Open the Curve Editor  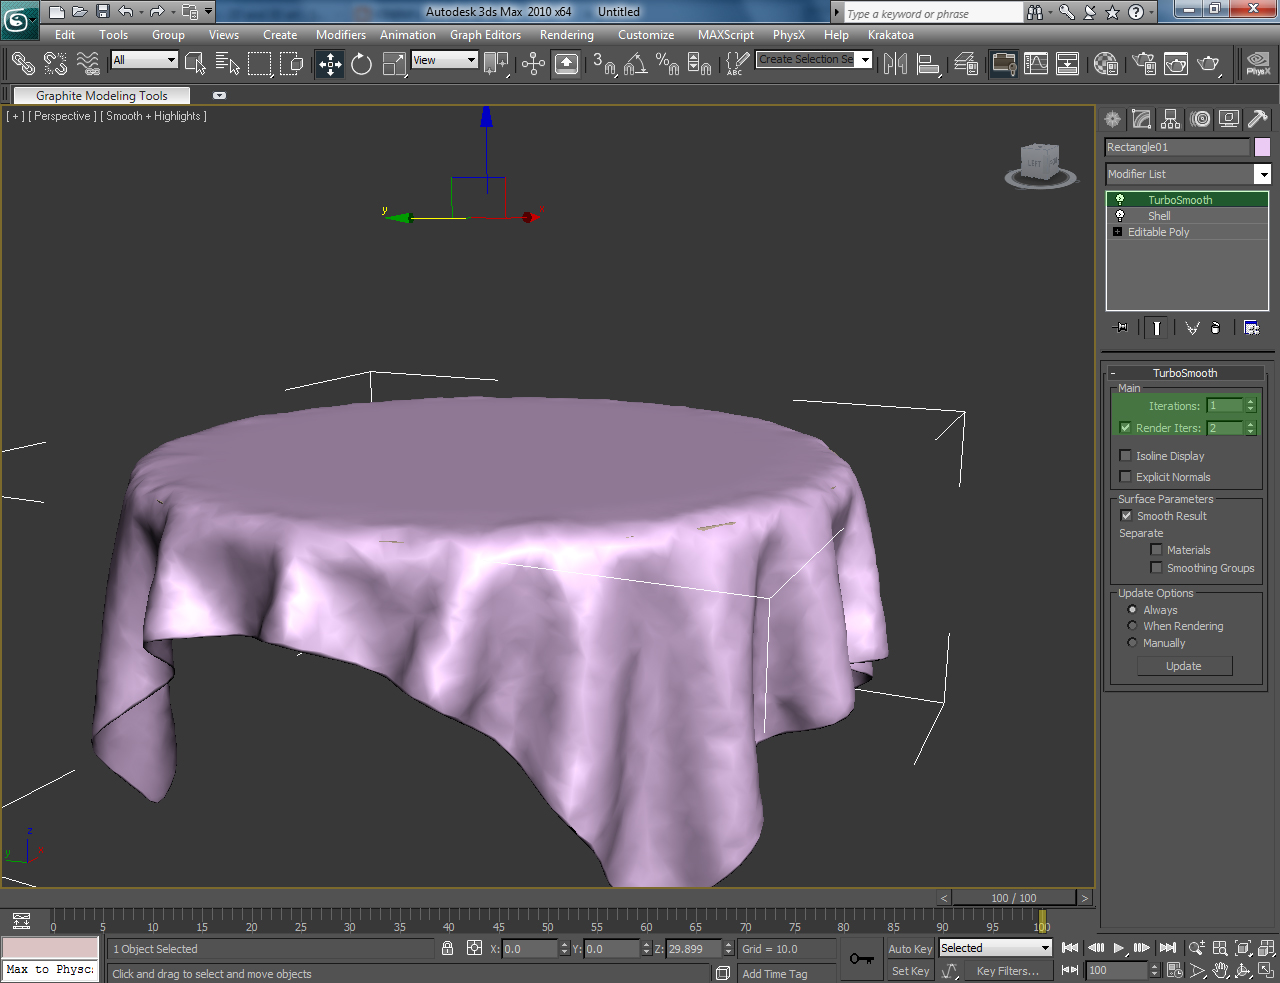1037,63
